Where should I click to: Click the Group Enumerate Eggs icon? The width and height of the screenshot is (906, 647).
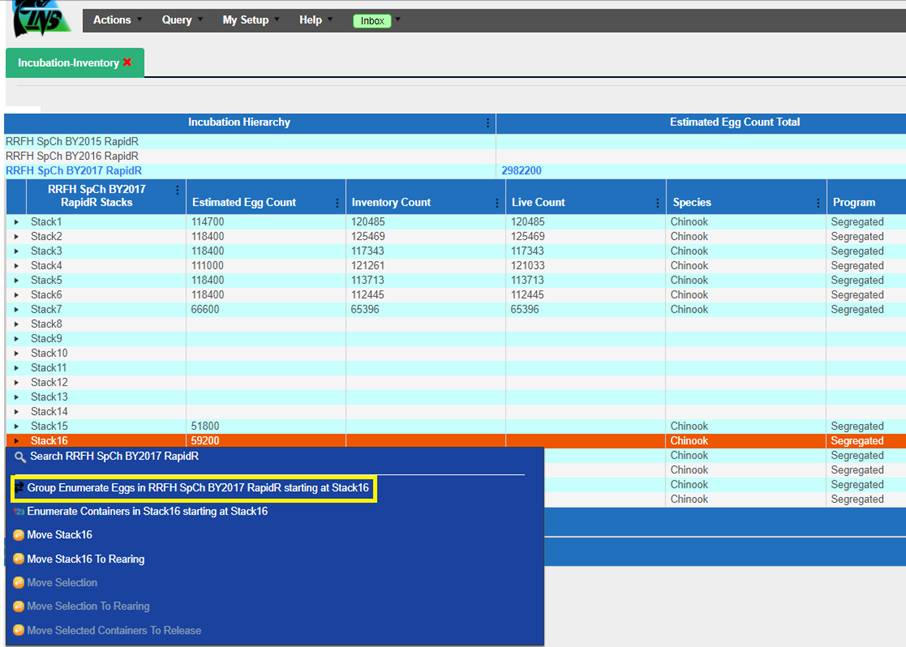pos(18,488)
